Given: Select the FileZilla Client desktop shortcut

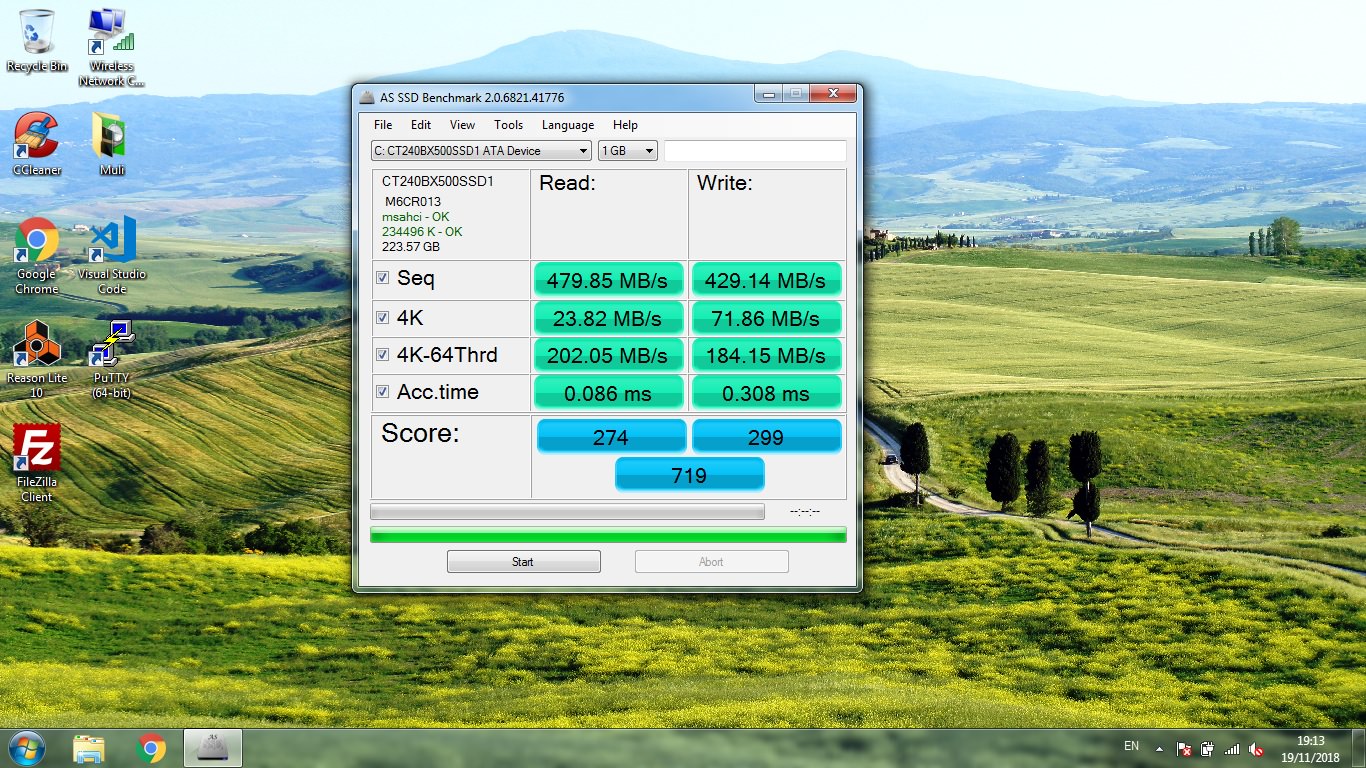Looking at the screenshot, I should 37,463.
